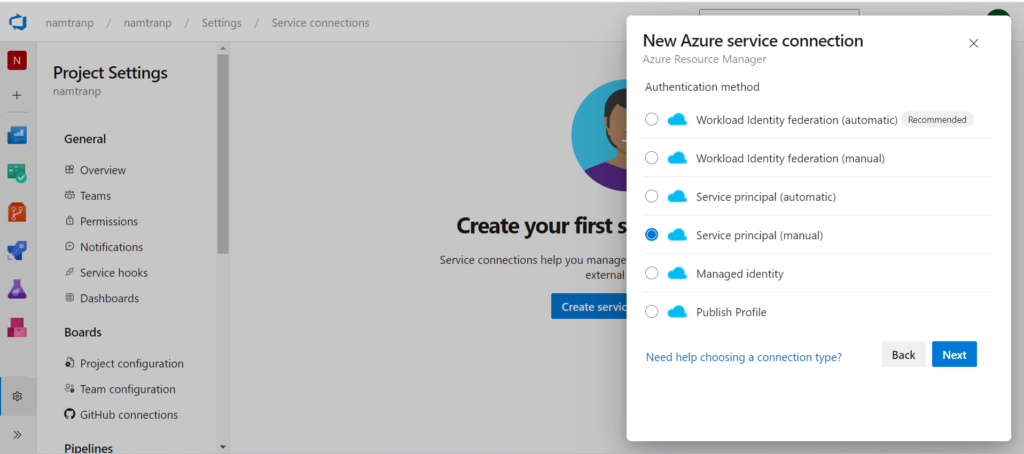Click the project settings gear icon
The height and width of the screenshot is (454, 1024).
[x=17, y=396]
